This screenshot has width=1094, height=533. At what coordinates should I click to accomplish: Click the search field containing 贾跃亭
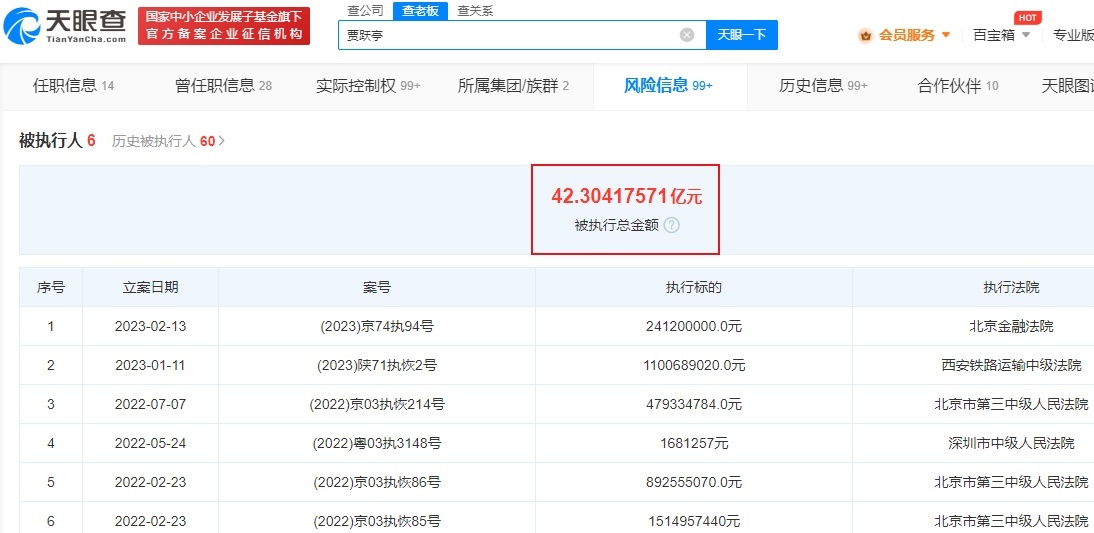(508, 35)
